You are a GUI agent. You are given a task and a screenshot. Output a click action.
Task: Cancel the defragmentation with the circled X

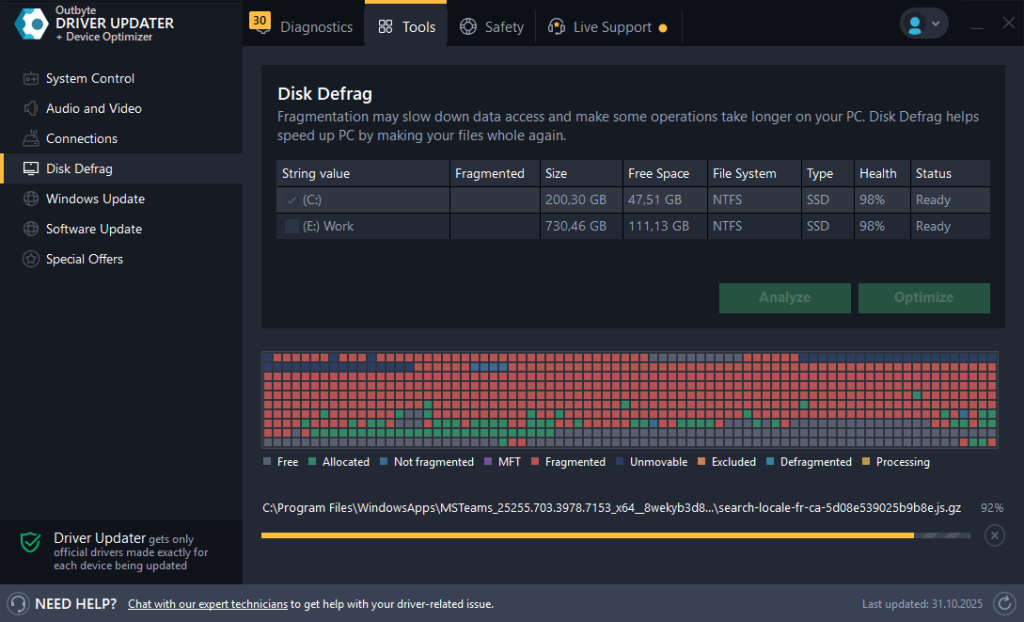(995, 535)
